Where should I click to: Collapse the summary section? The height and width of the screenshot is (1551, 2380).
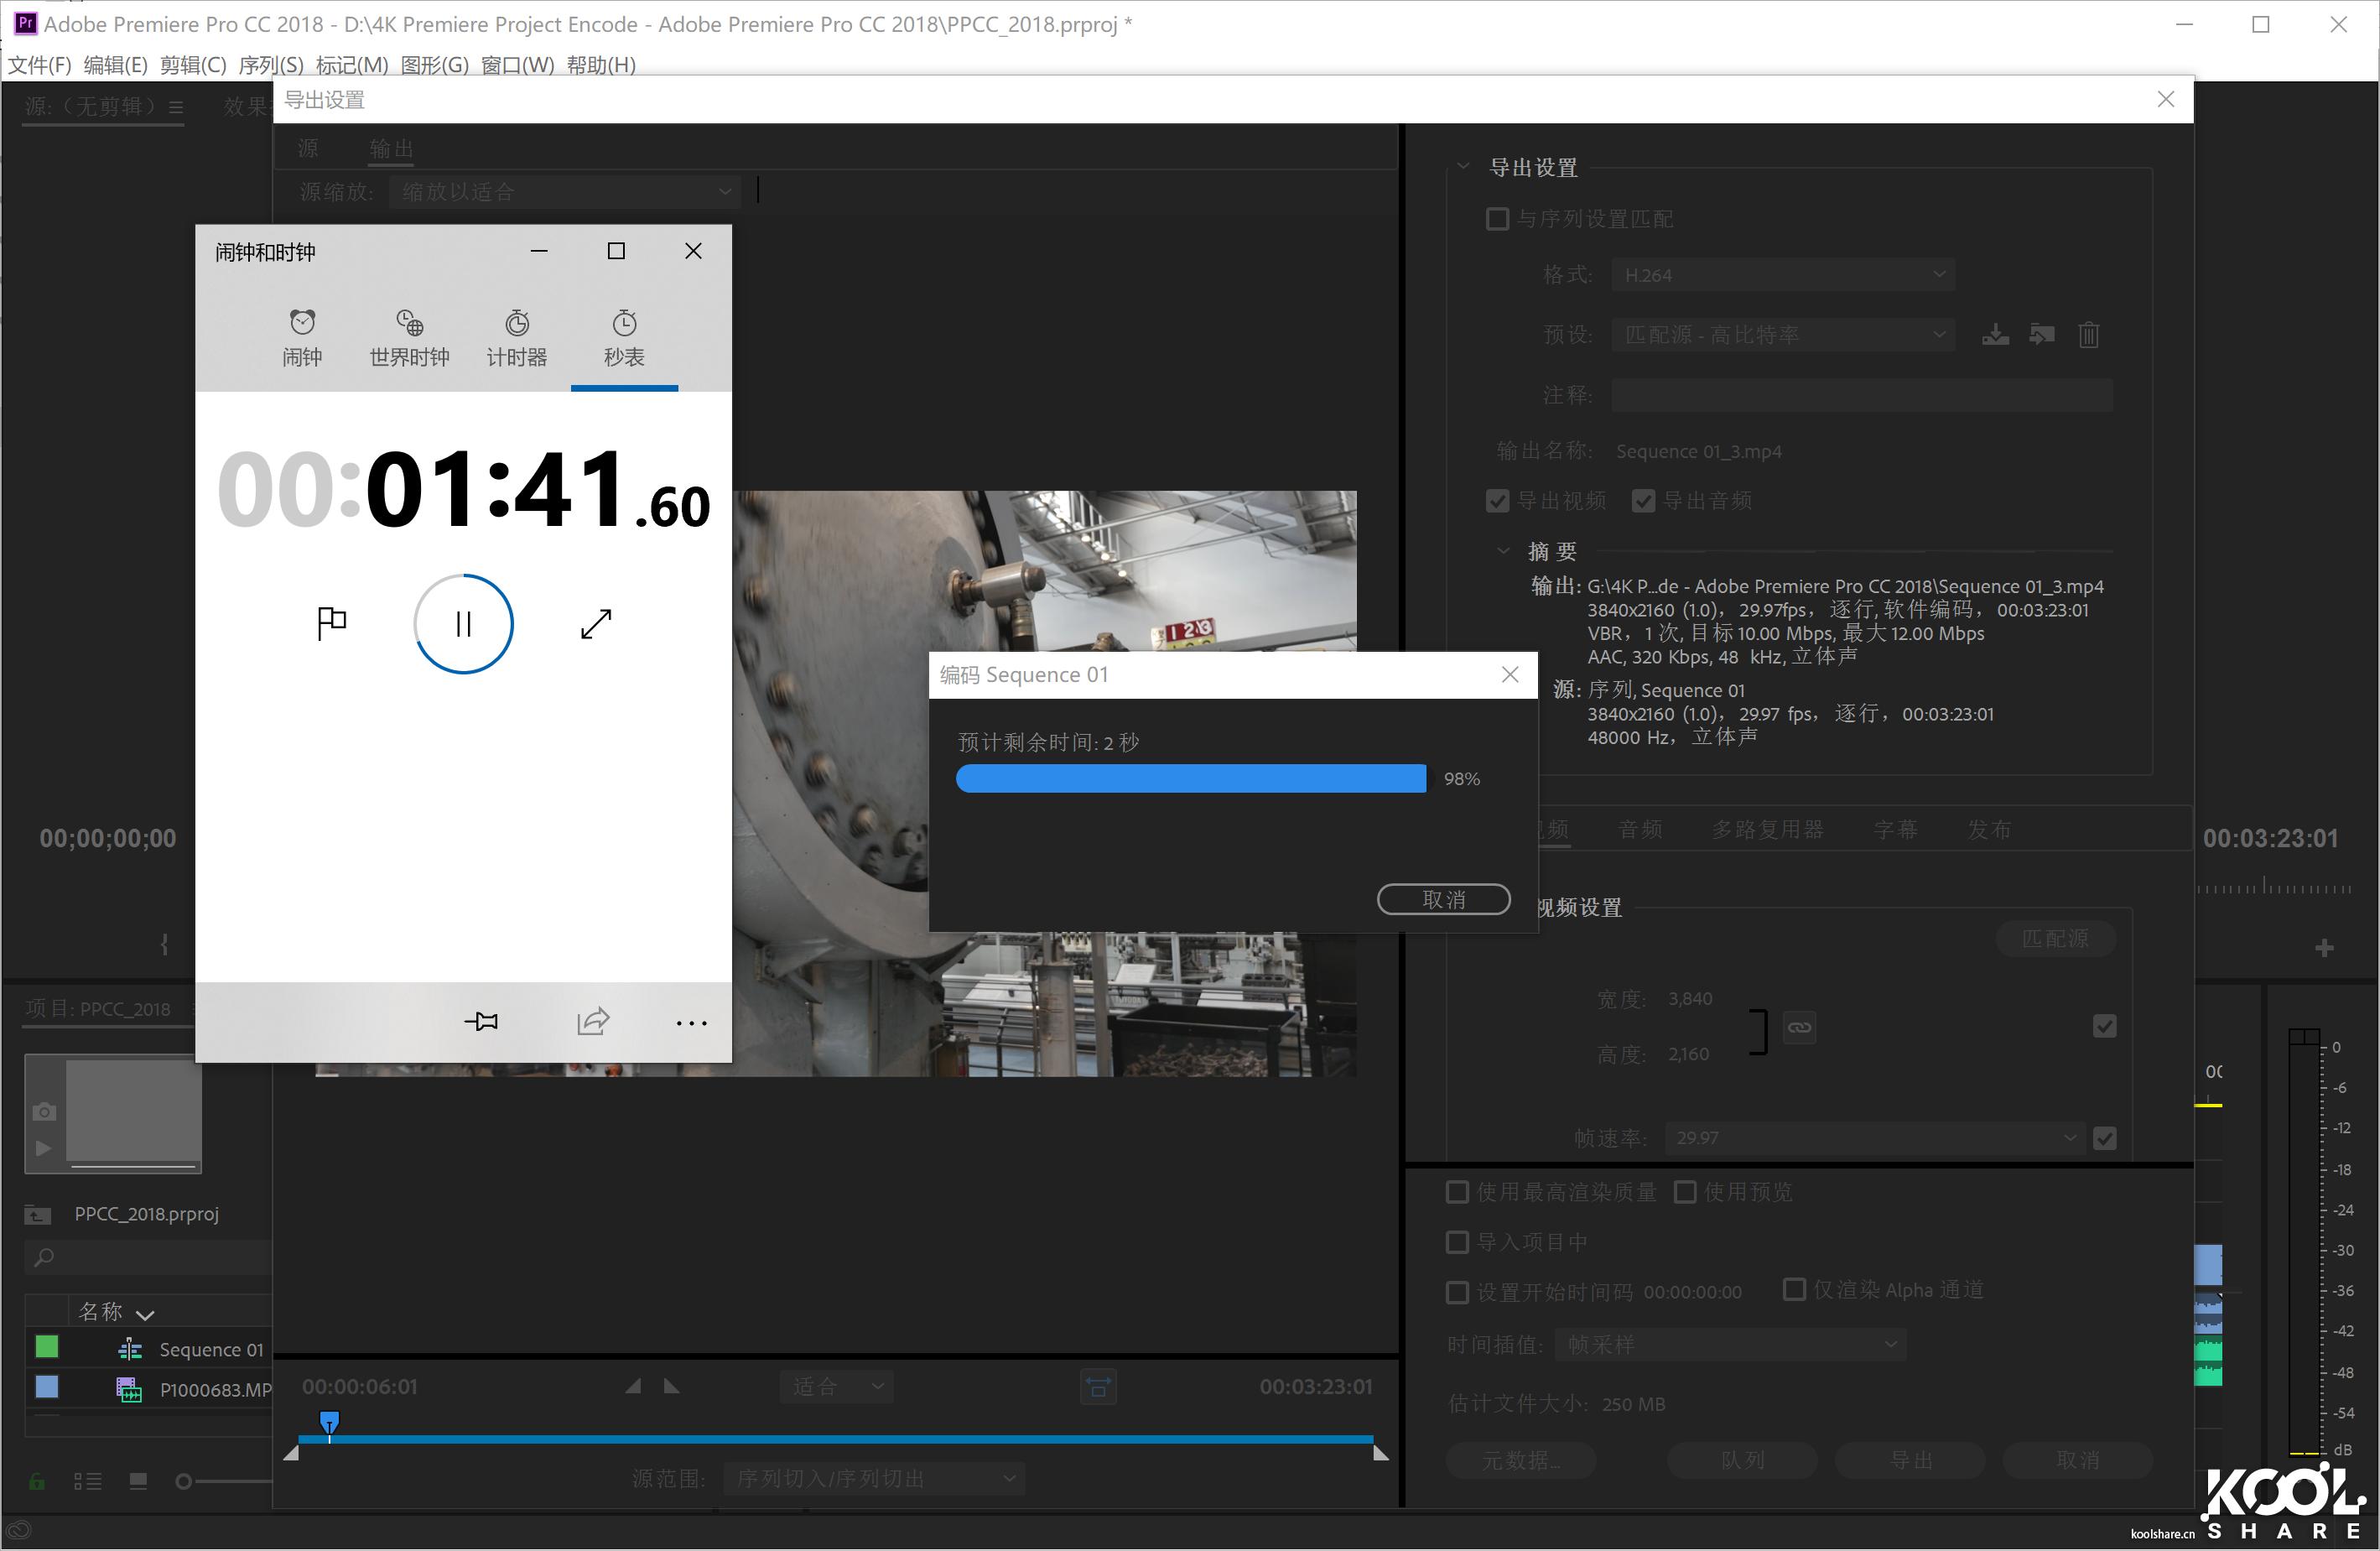1502,551
